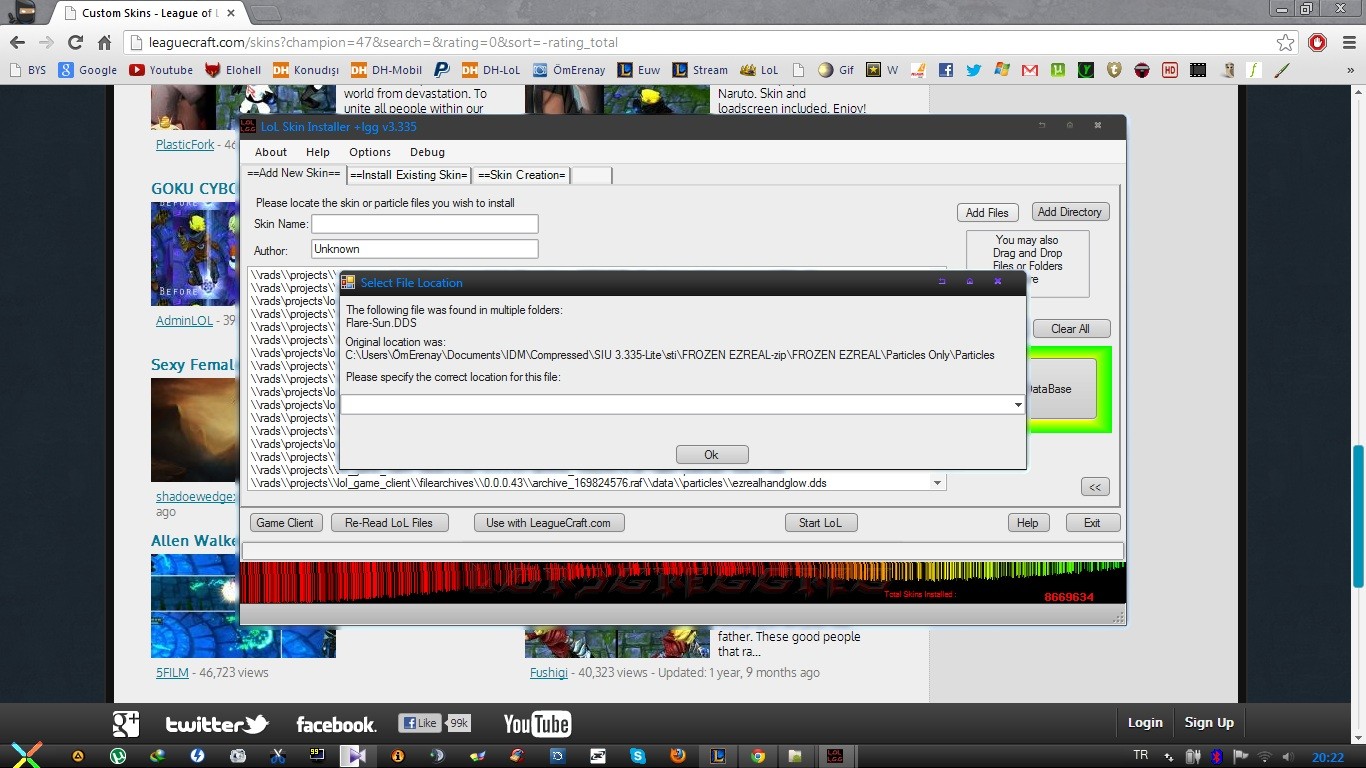This screenshot has height=768, width=1366.
Task: Click the Add Files button
Action: point(987,212)
